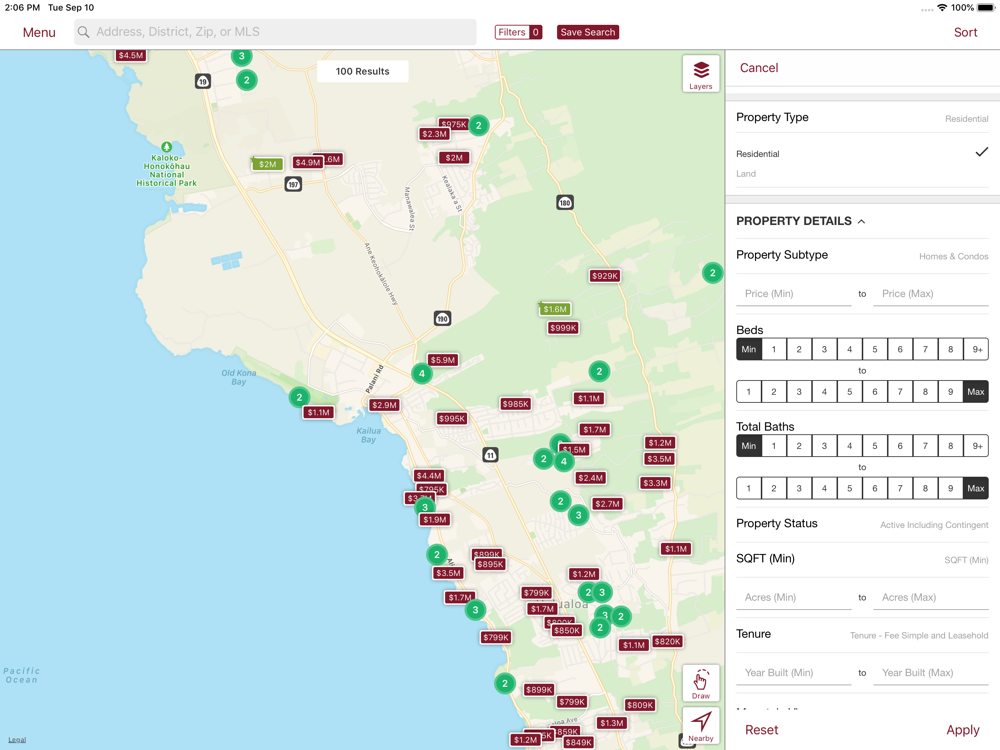Select the $929K listing marker
The height and width of the screenshot is (750, 1000).
coord(604,276)
